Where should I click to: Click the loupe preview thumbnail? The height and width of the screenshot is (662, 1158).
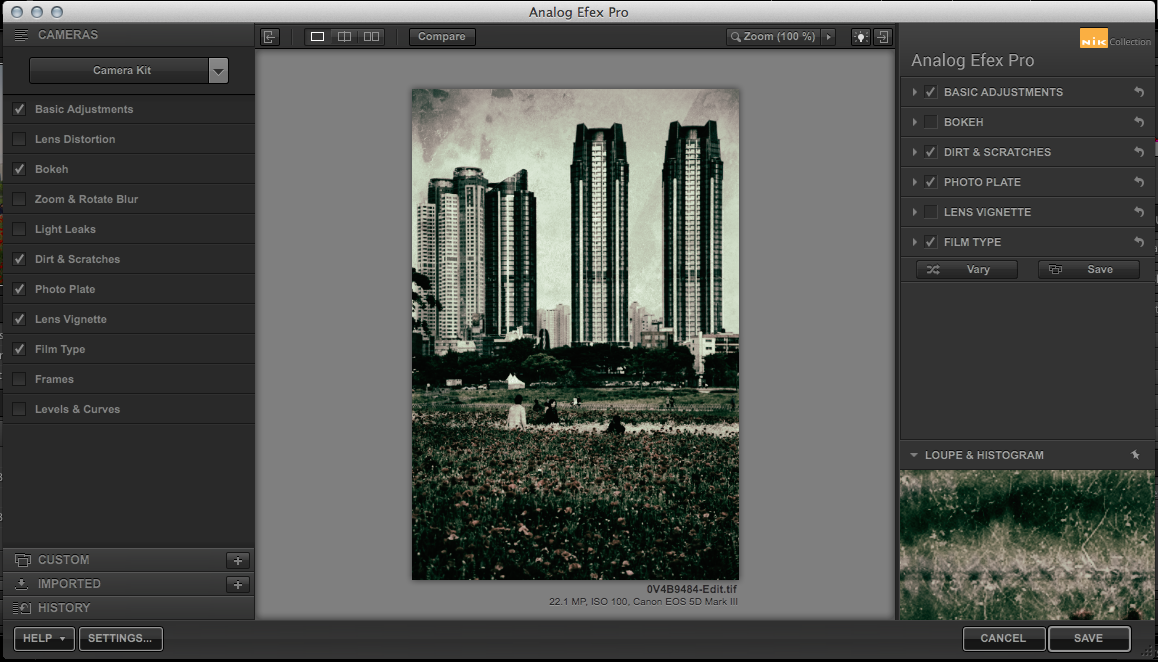click(x=1028, y=545)
